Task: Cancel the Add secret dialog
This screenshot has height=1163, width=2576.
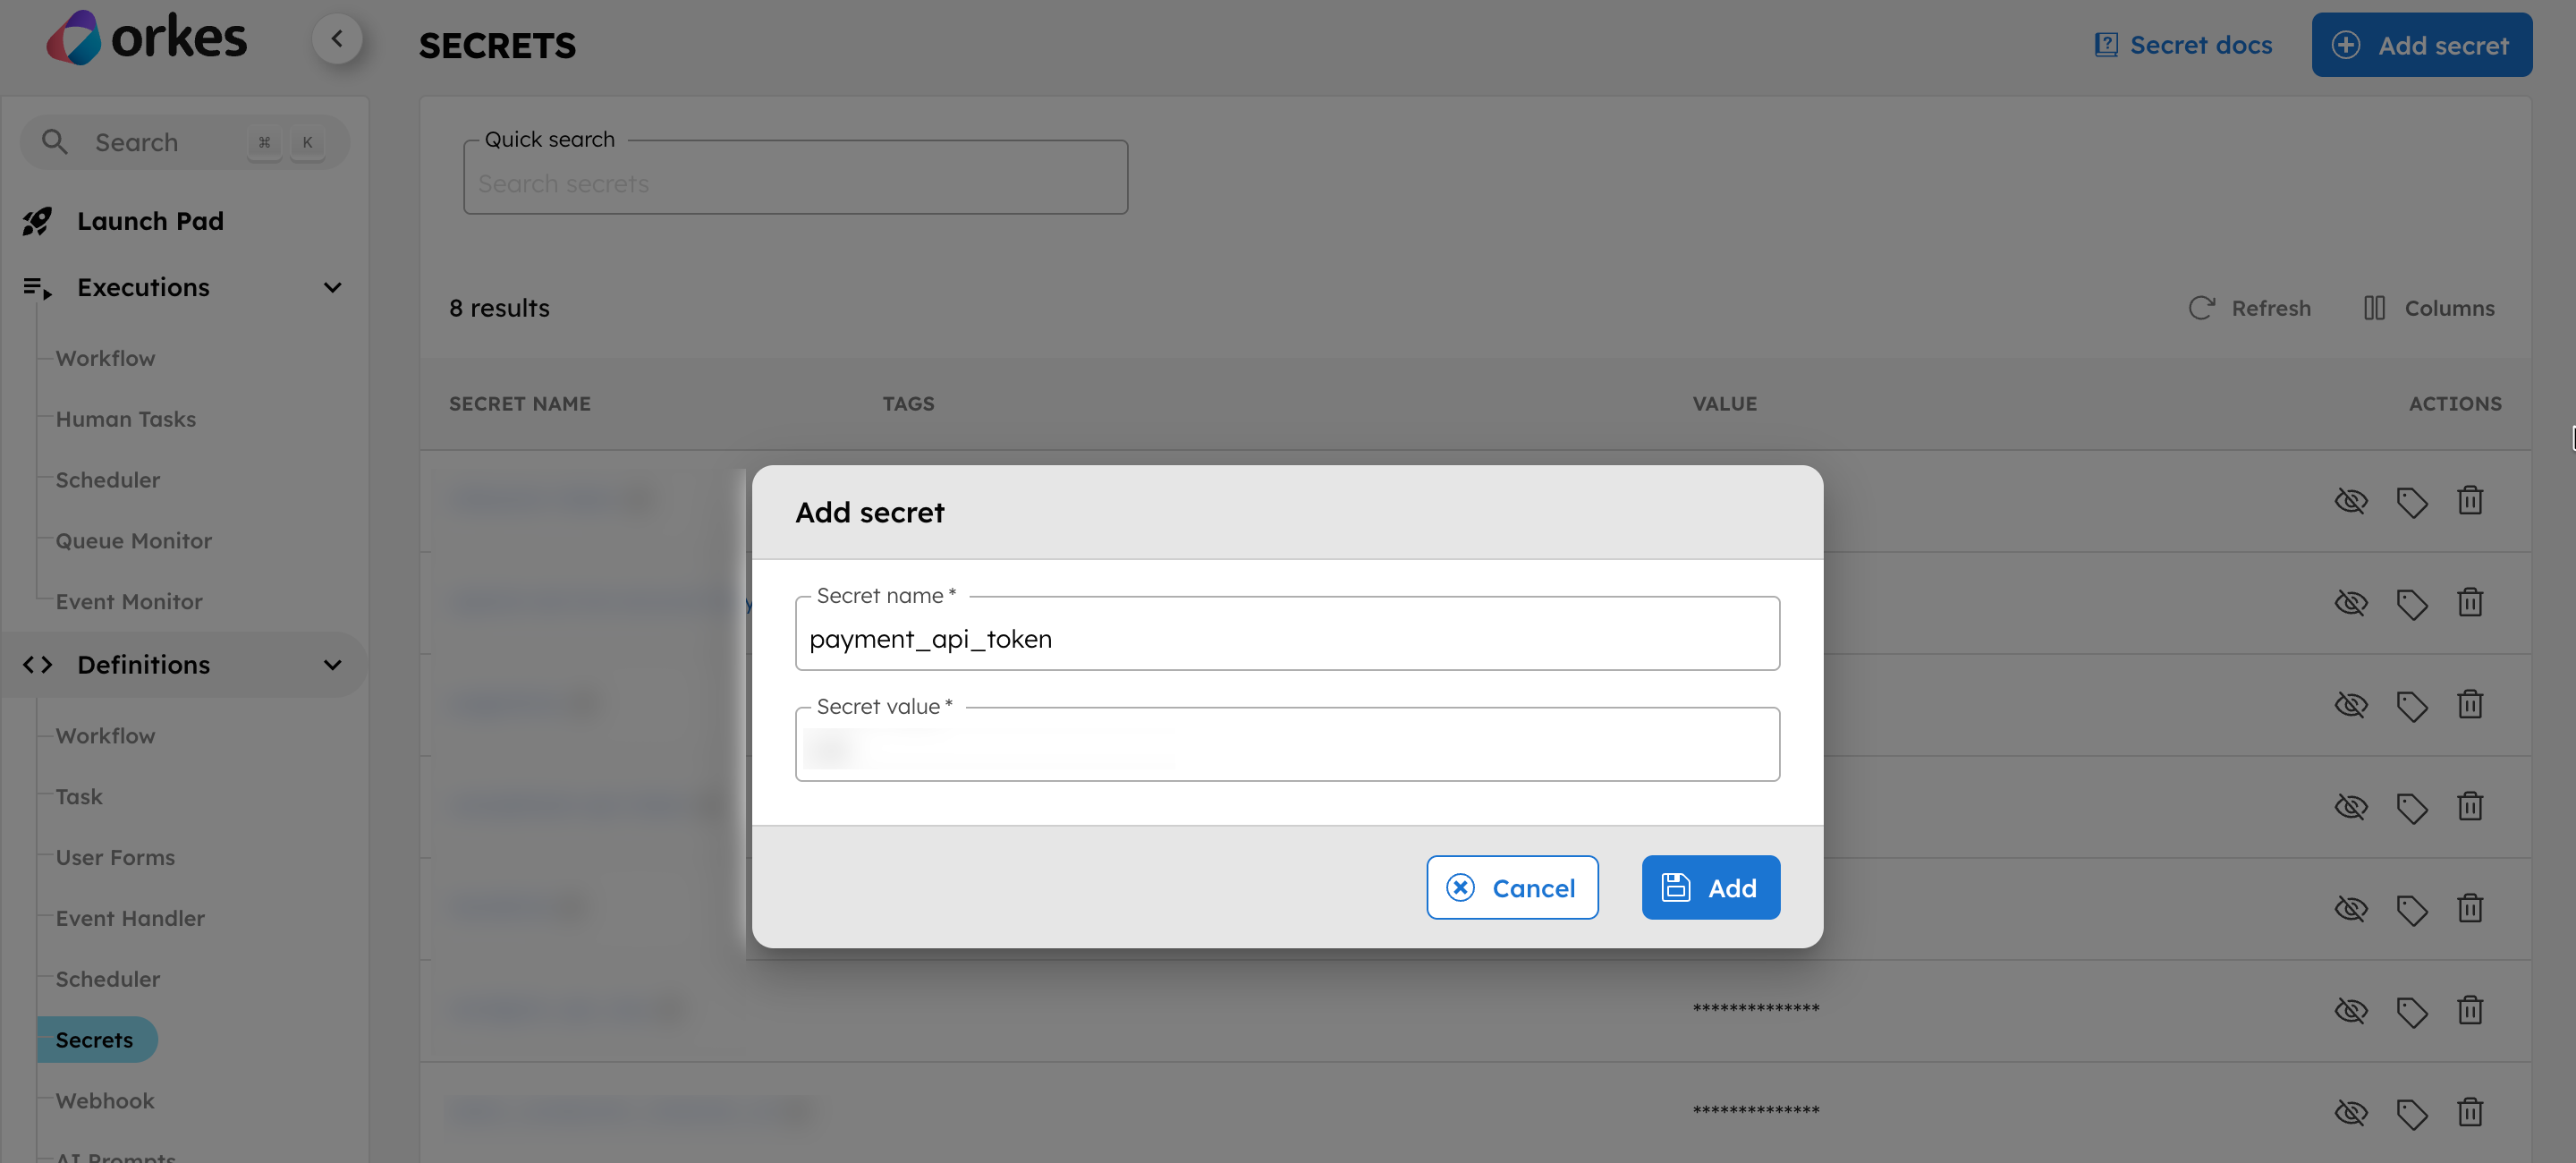Action: 1511,887
